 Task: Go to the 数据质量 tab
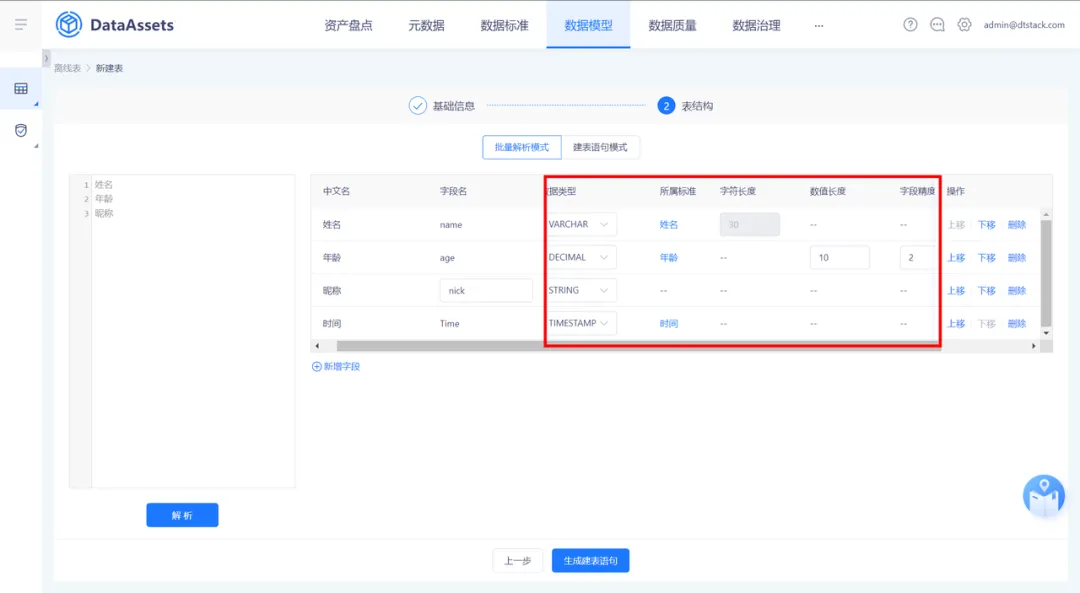pyautogui.click(x=672, y=25)
